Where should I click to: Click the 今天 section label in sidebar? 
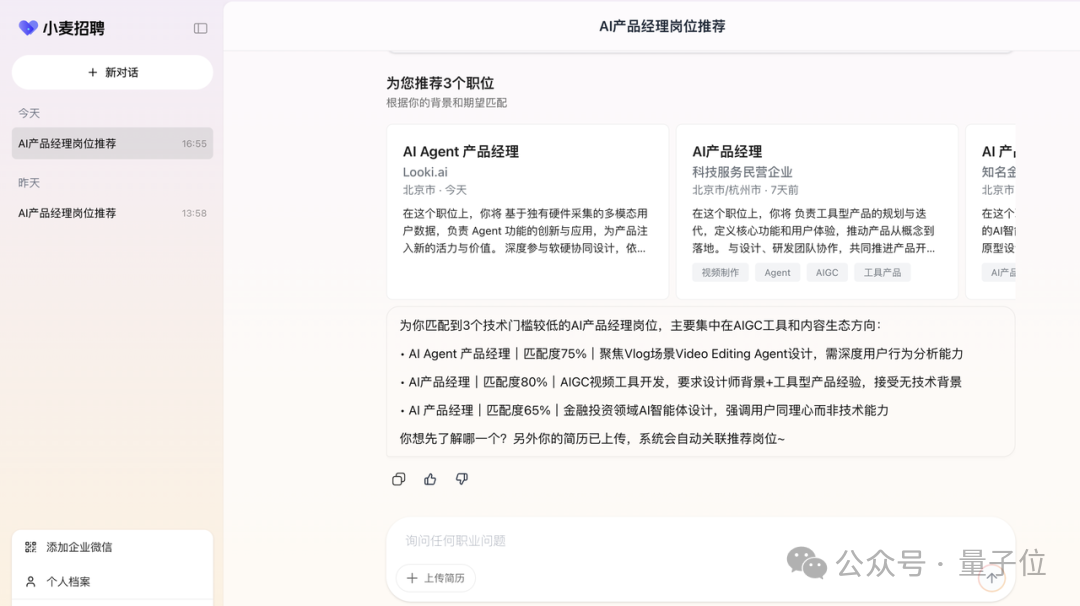[x=29, y=113]
